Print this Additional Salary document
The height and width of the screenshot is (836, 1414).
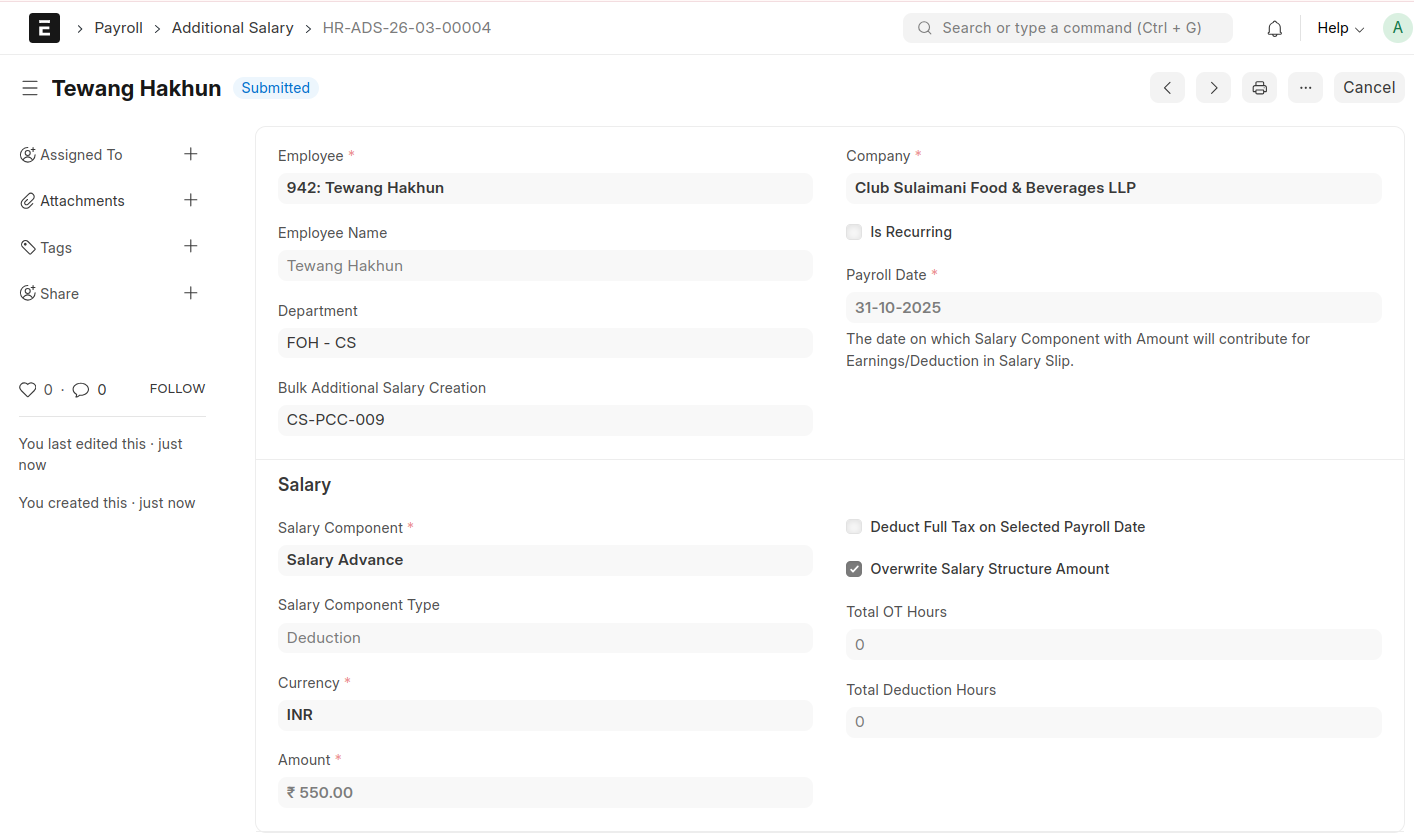(x=1259, y=88)
